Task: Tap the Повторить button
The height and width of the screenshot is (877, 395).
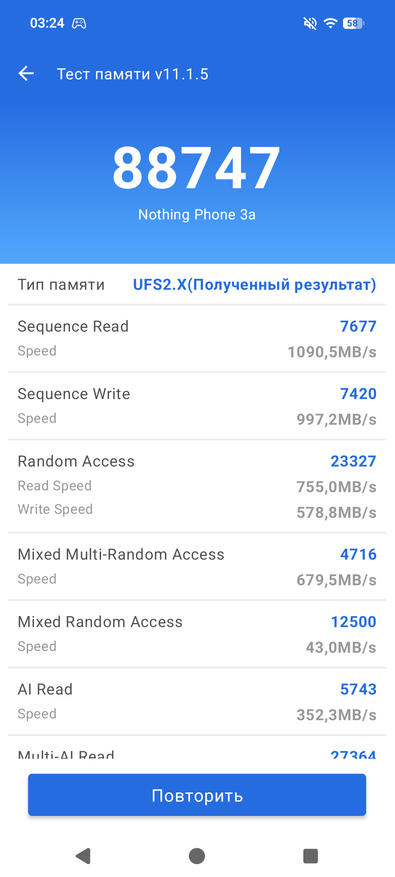Action: [197, 795]
